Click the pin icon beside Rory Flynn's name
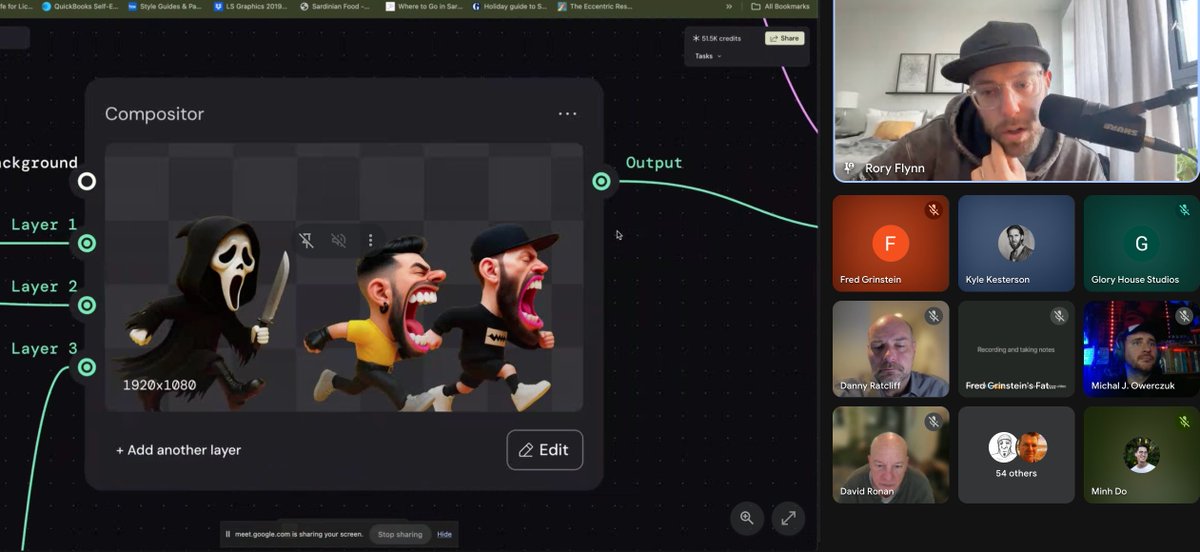 (849, 168)
